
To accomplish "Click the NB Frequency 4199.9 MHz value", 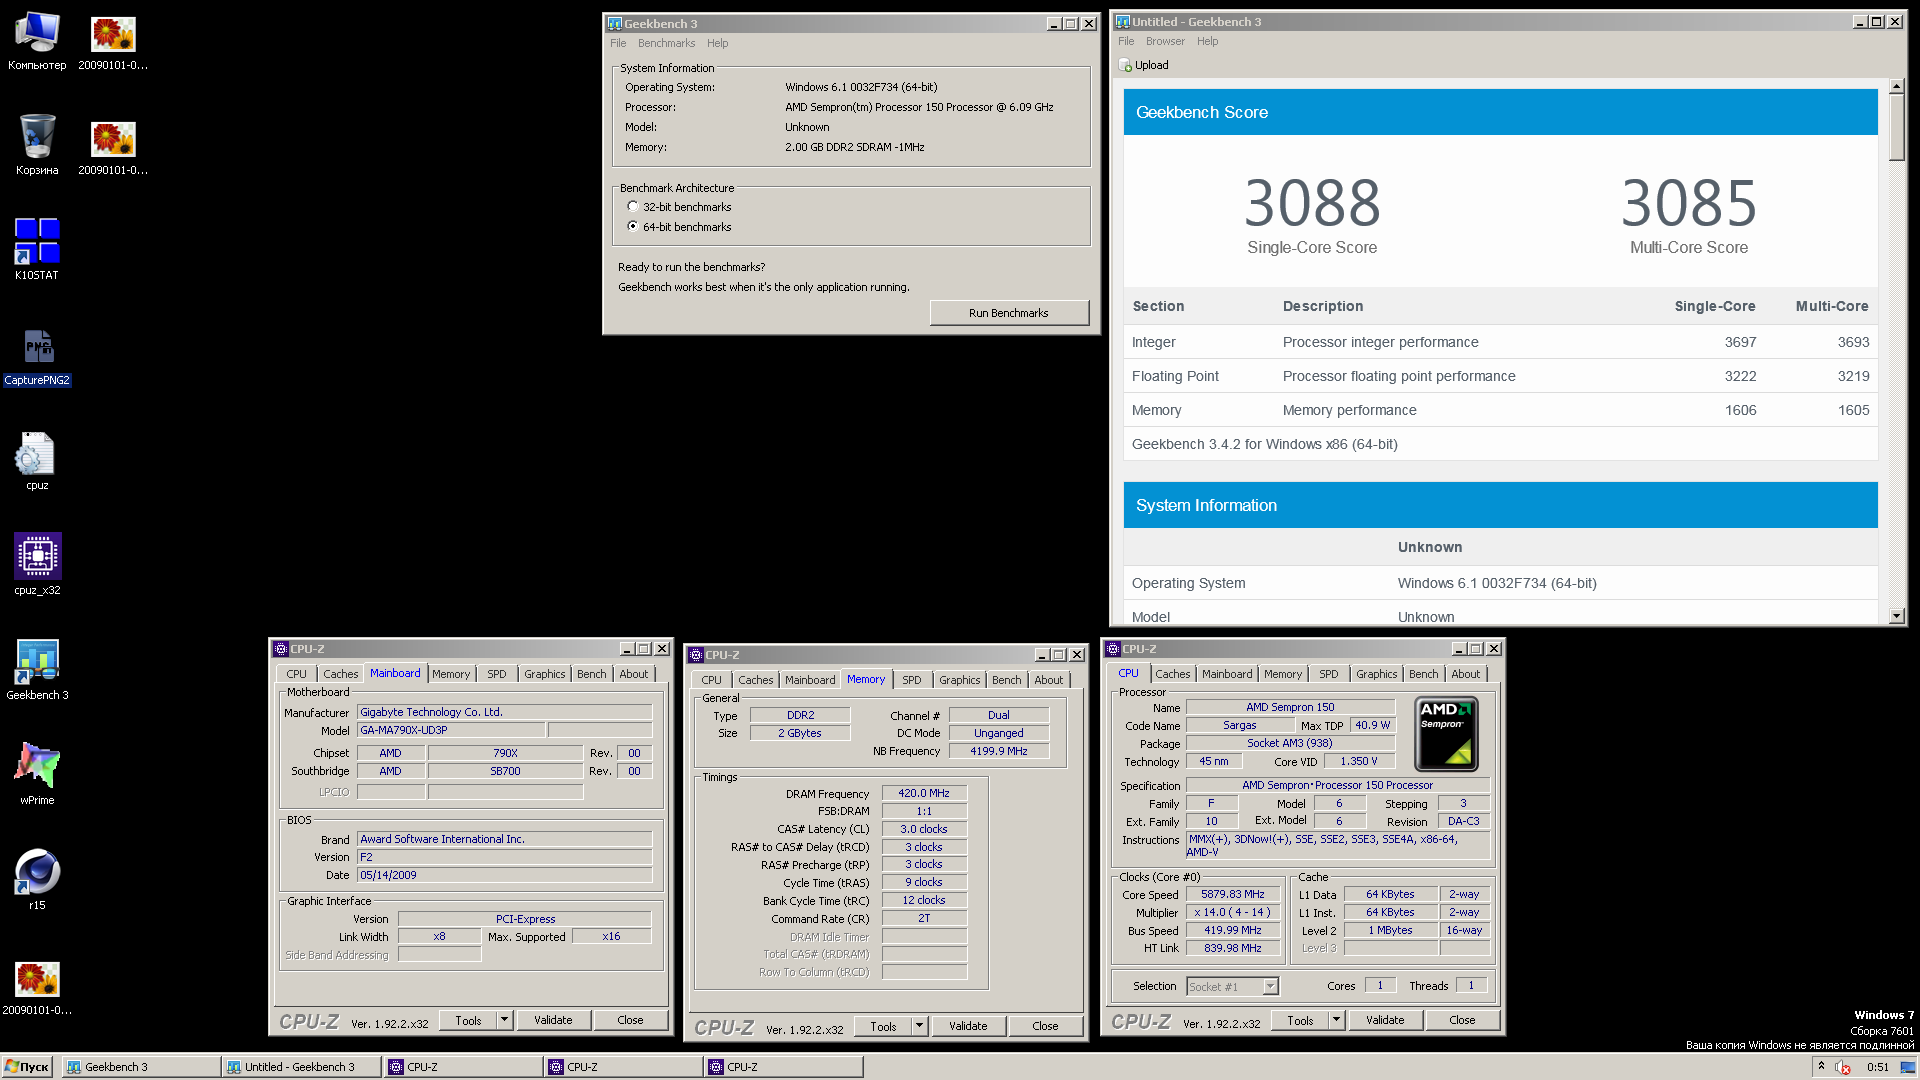I will tap(998, 751).
